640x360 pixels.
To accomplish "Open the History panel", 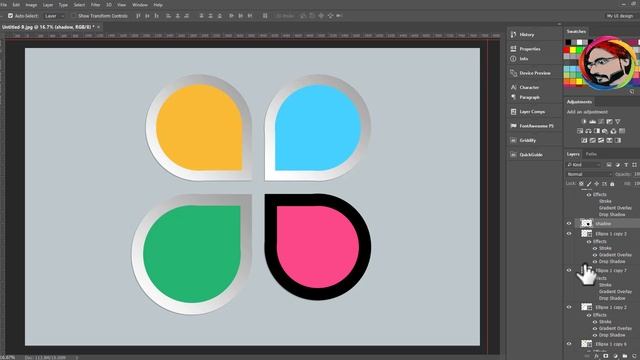I will click(527, 35).
